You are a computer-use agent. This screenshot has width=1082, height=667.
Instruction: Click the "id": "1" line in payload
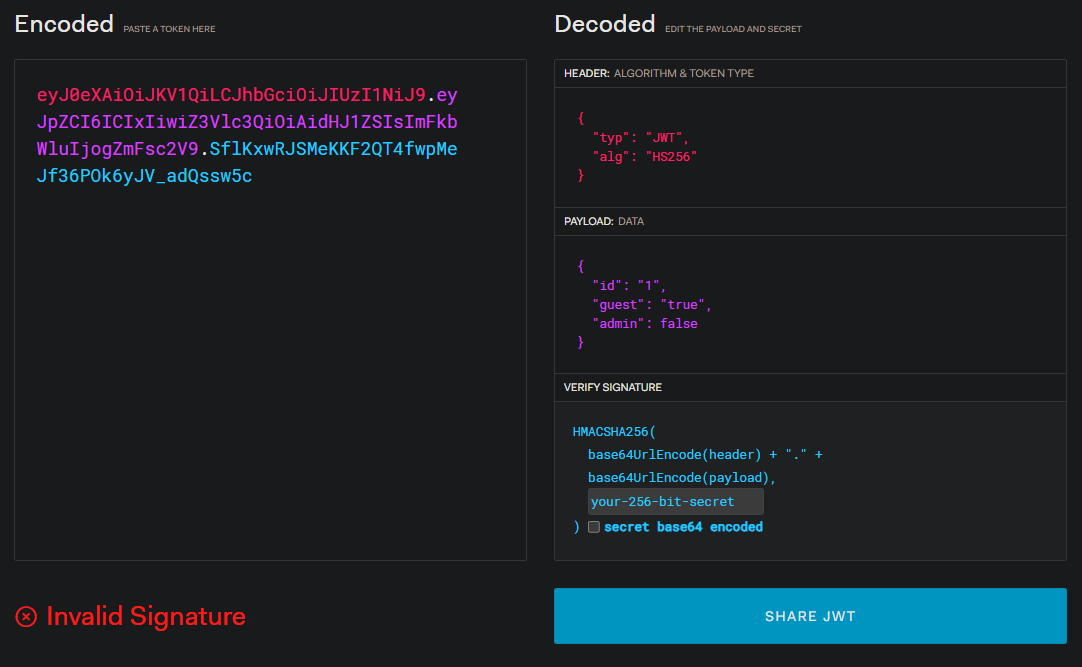tap(628, 285)
